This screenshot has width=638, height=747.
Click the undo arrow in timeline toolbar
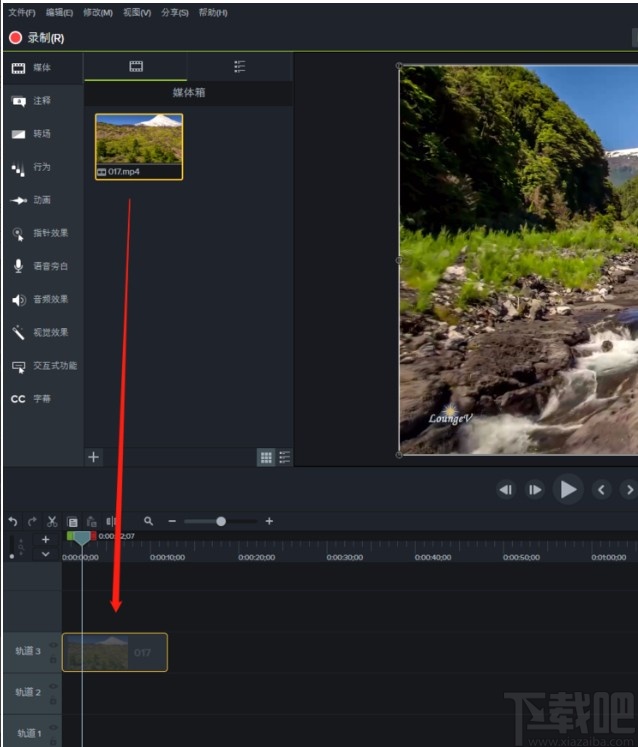(13, 521)
